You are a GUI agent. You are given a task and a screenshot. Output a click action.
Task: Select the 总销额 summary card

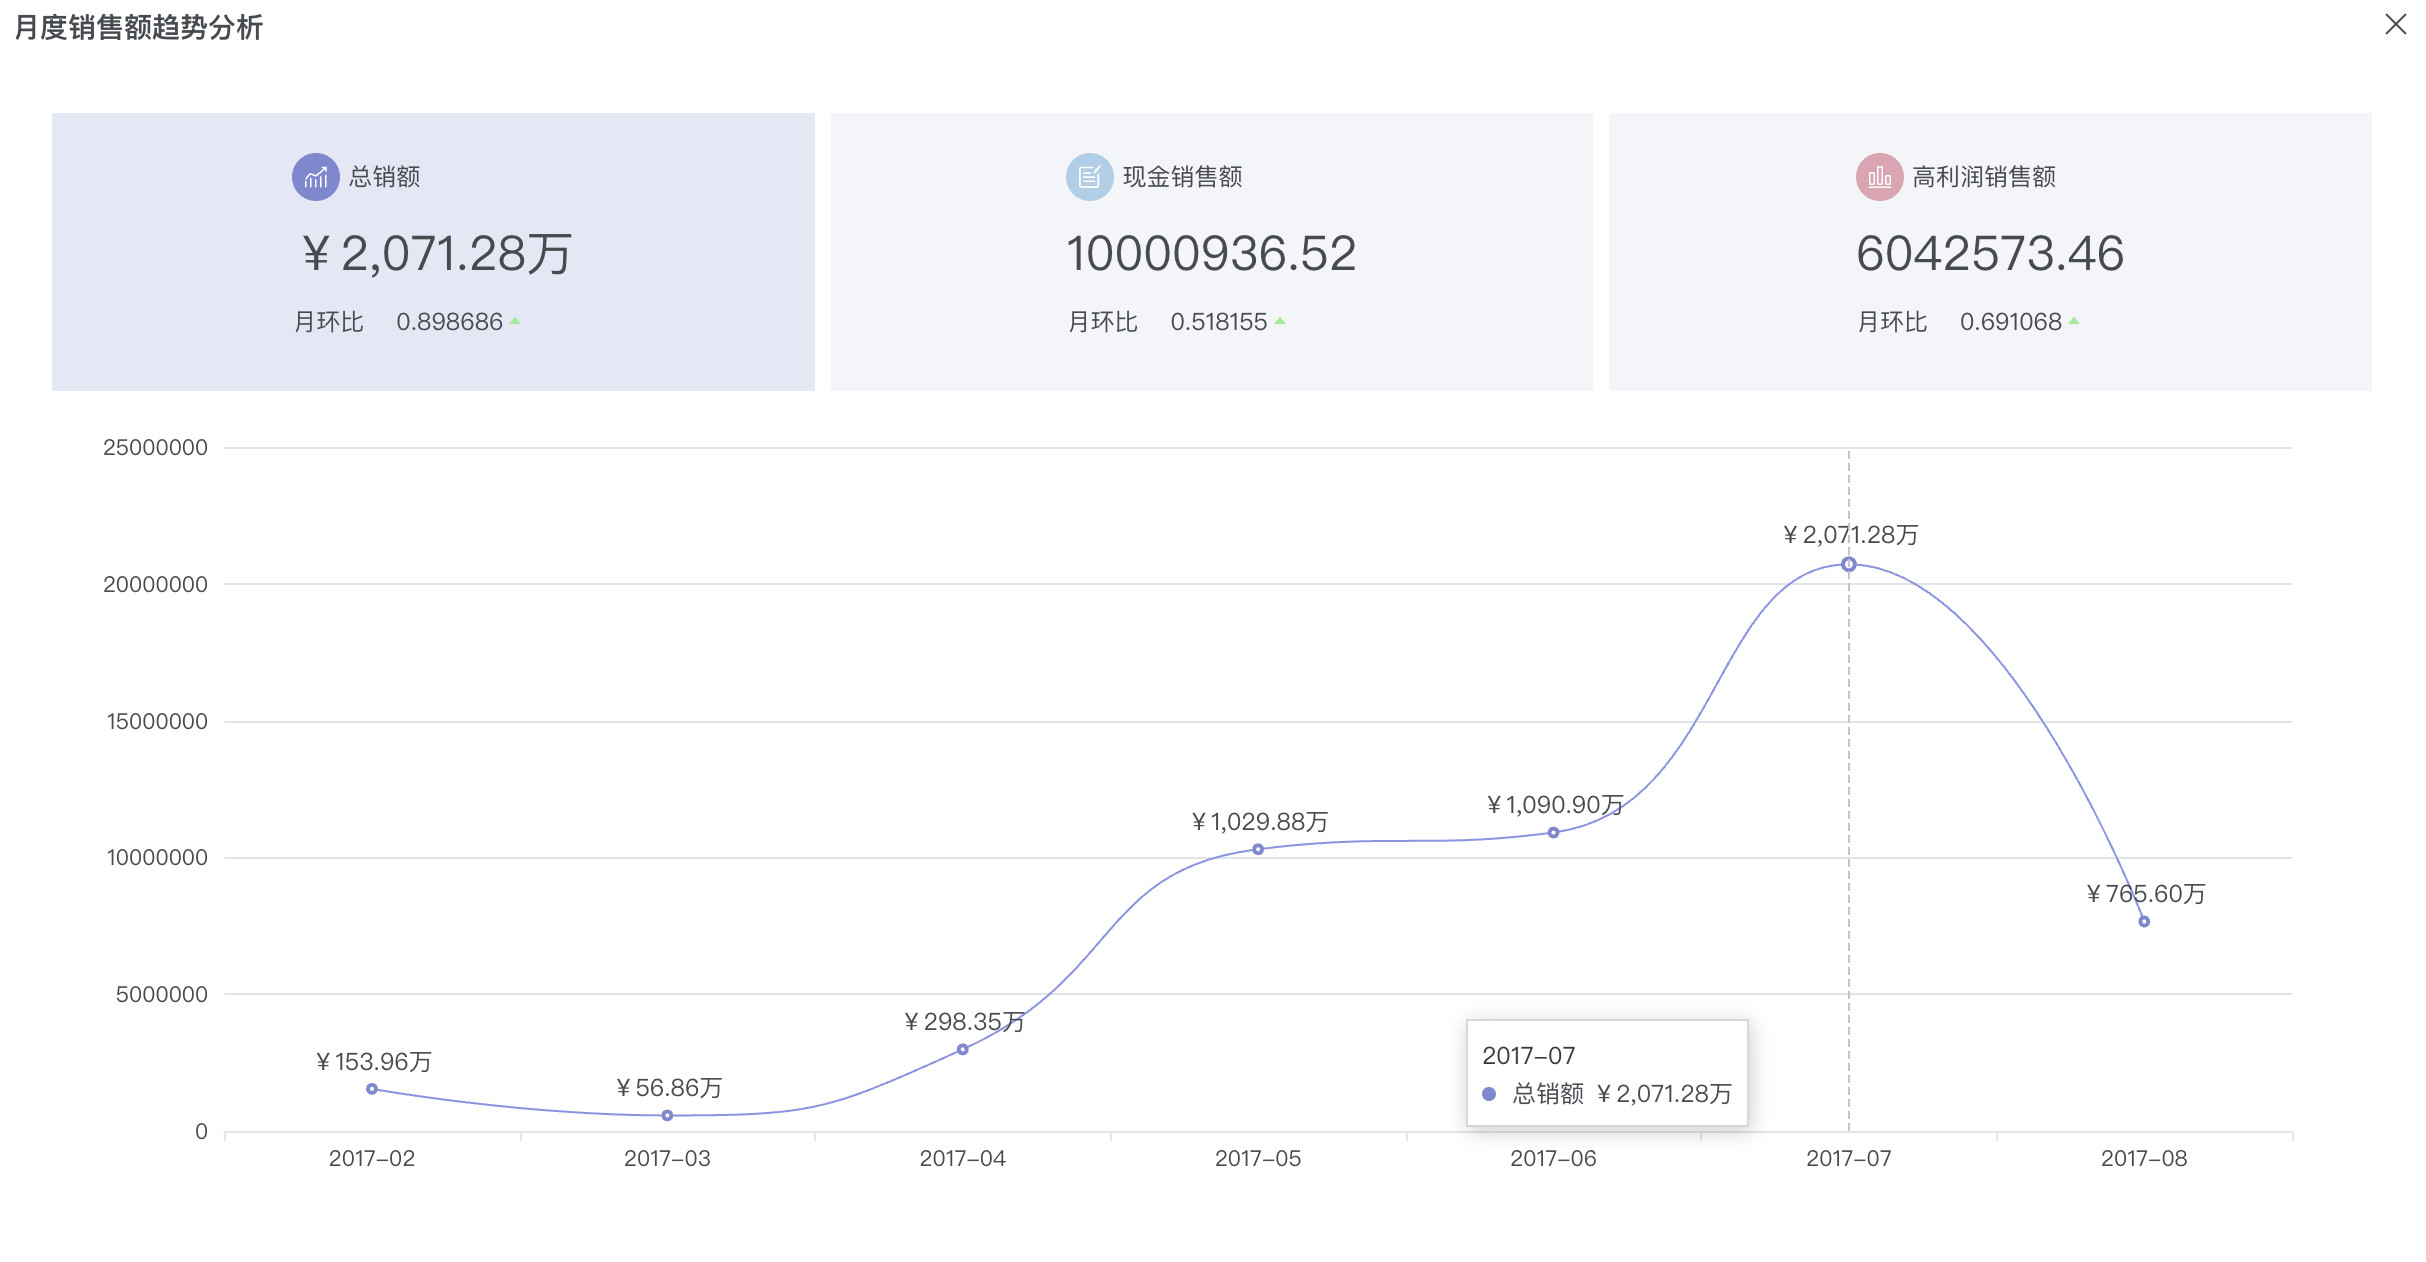[x=433, y=251]
